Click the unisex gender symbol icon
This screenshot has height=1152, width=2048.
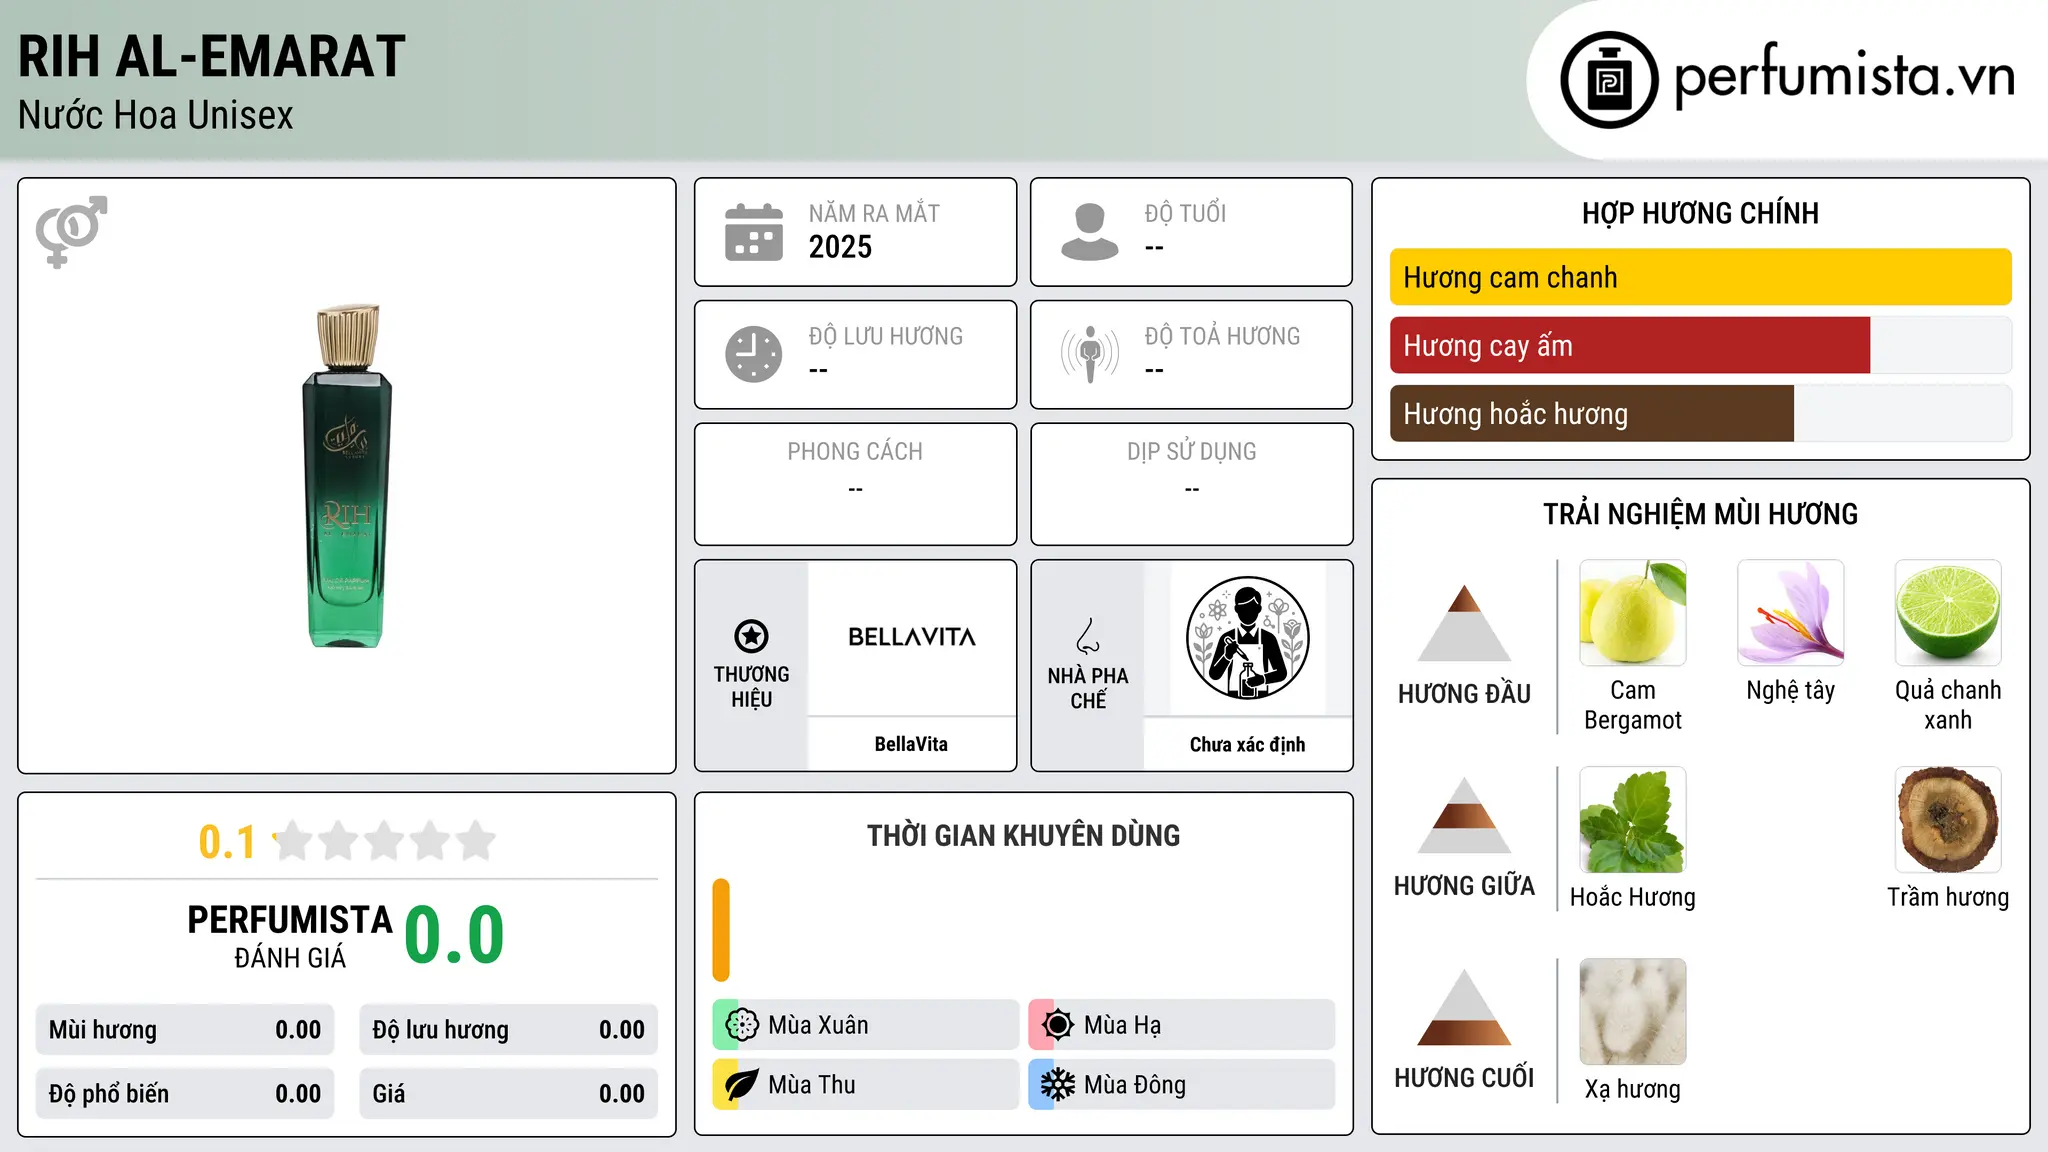click(71, 231)
